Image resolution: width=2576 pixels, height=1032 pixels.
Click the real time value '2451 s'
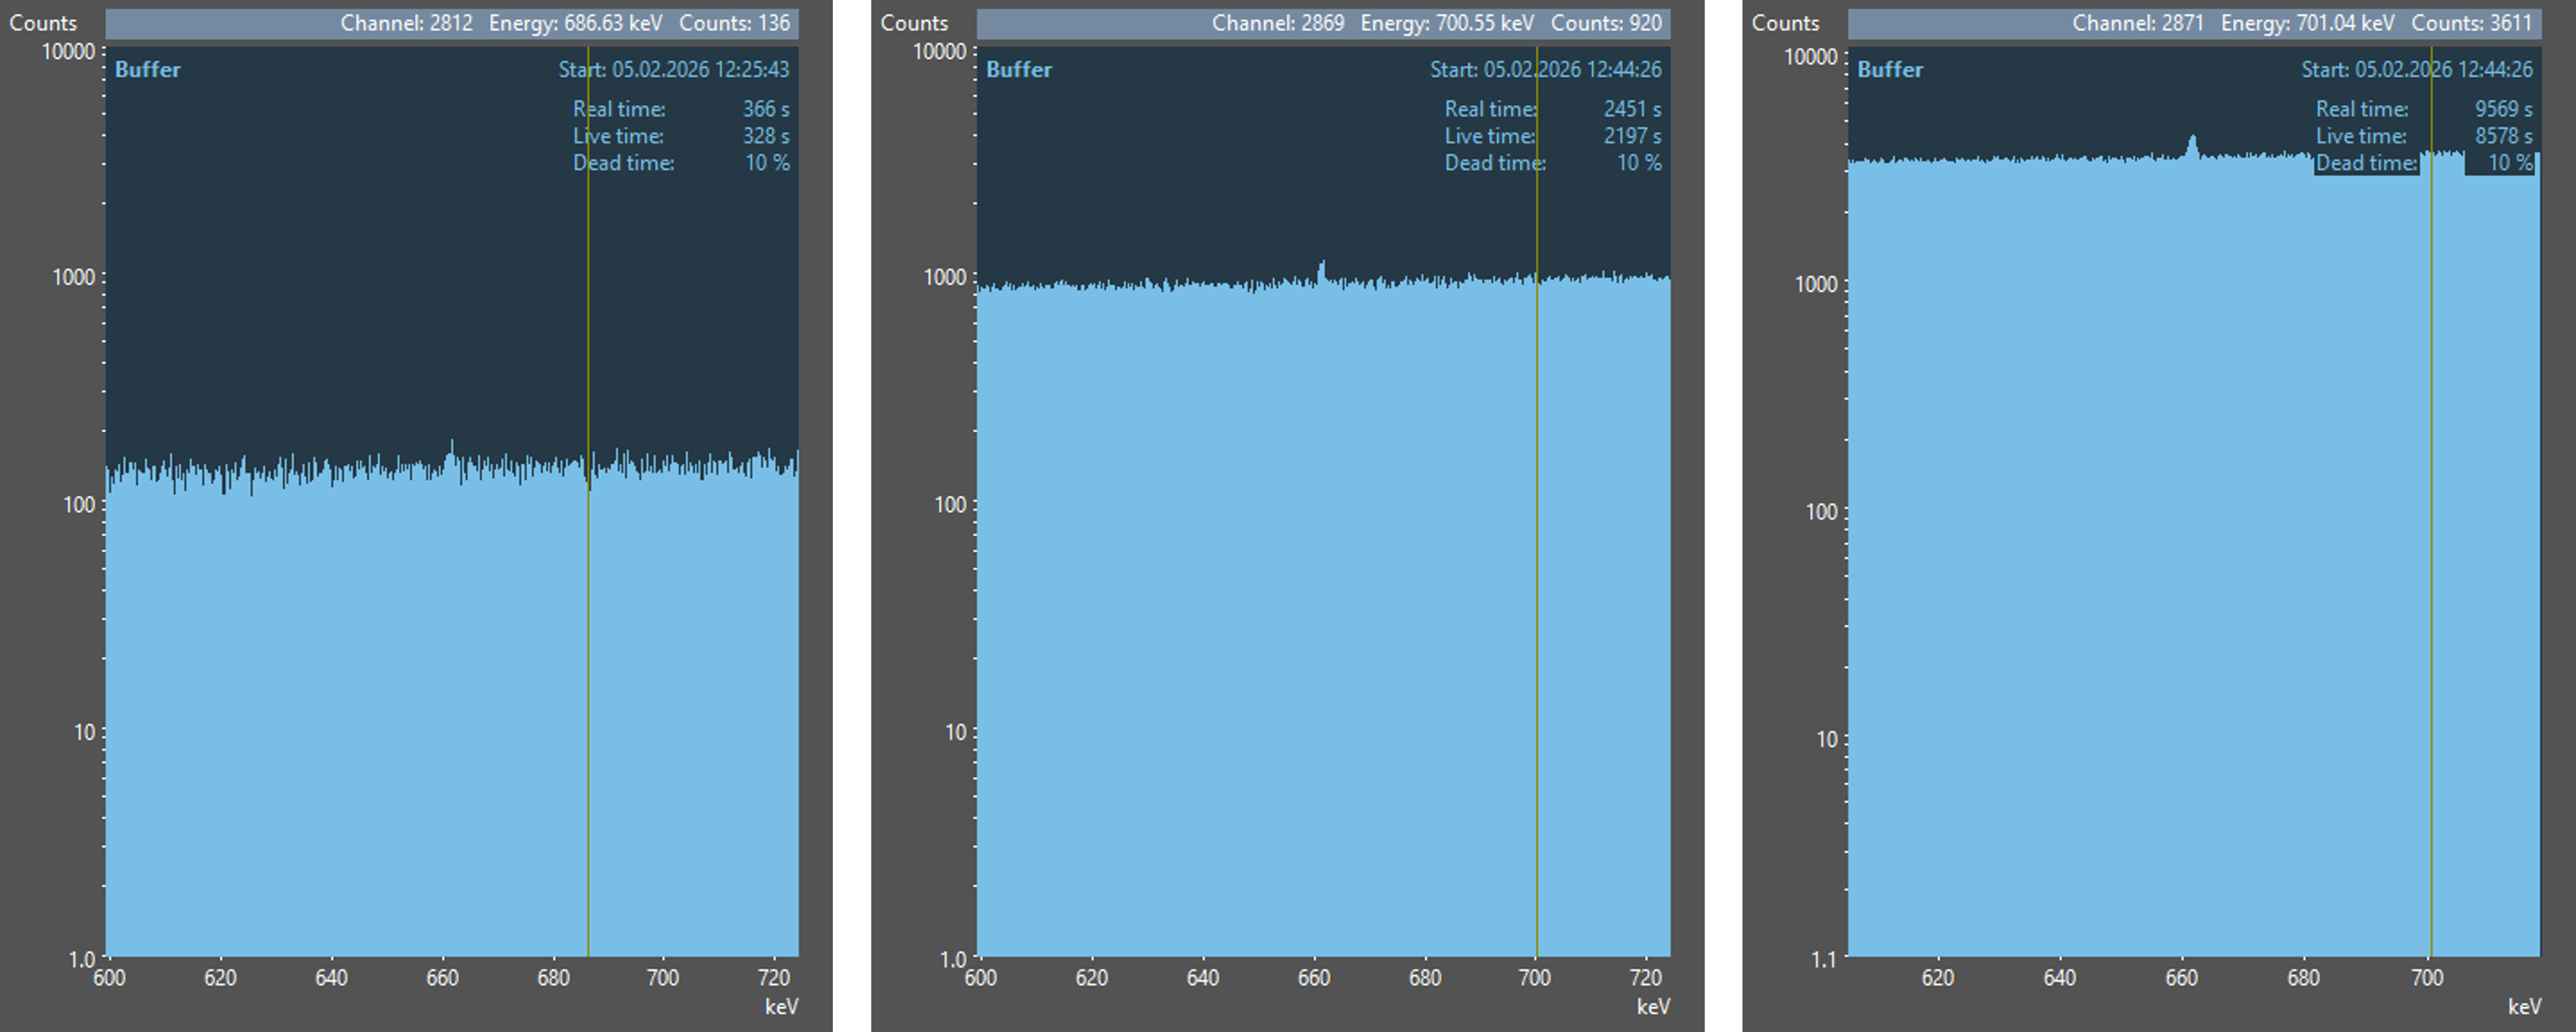pos(1633,109)
